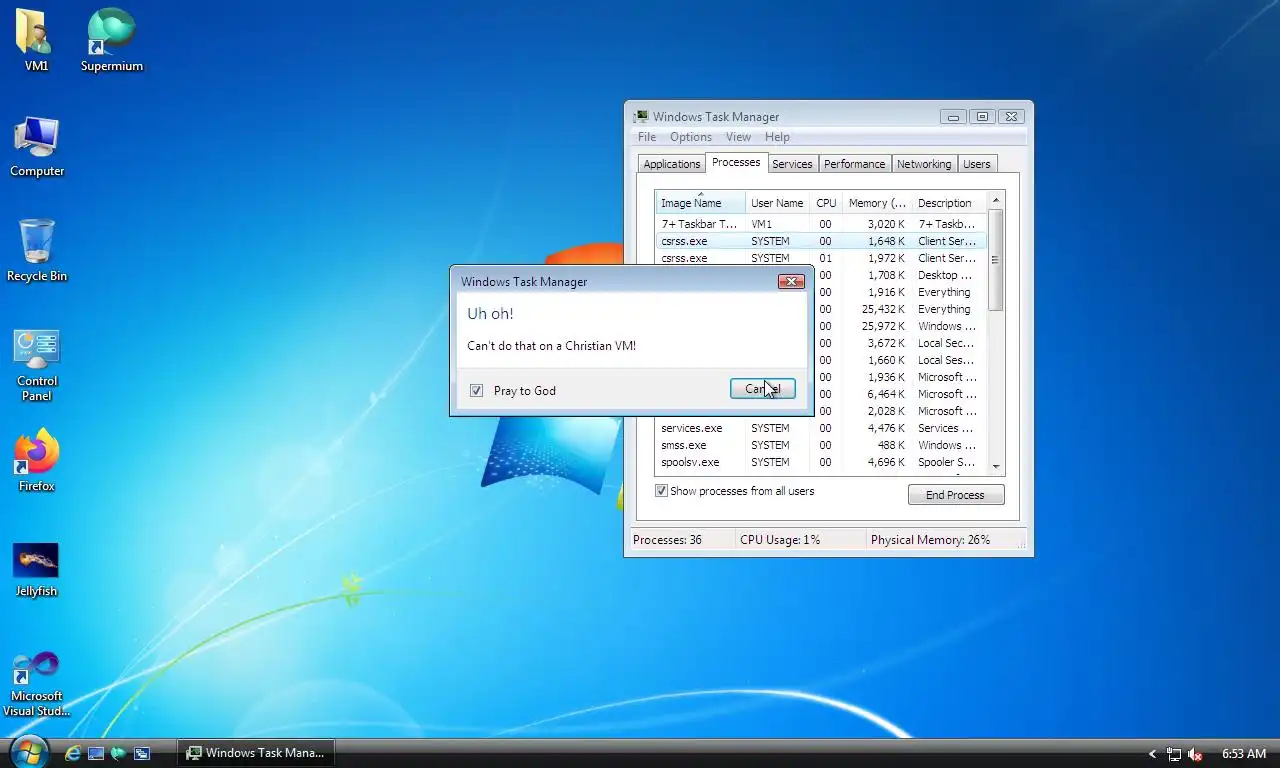This screenshot has width=1280, height=768.
Task: Switch to the Users tab
Action: point(977,164)
